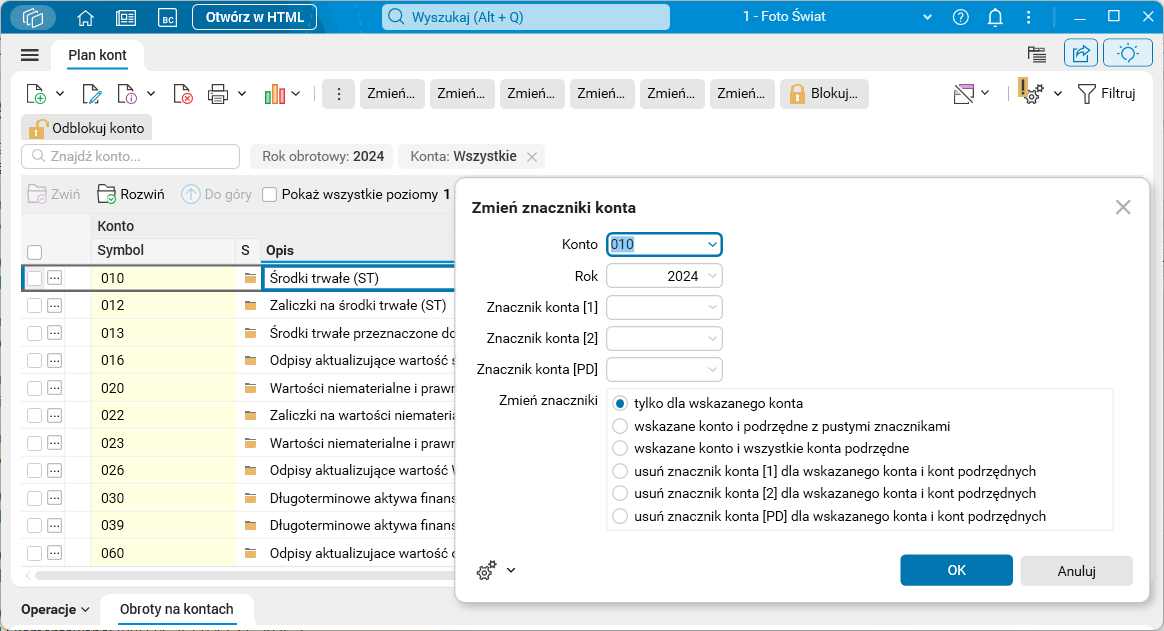Open the Operacje menu at the bottom
The width and height of the screenshot is (1164, 631).
[x=48, y=609]
